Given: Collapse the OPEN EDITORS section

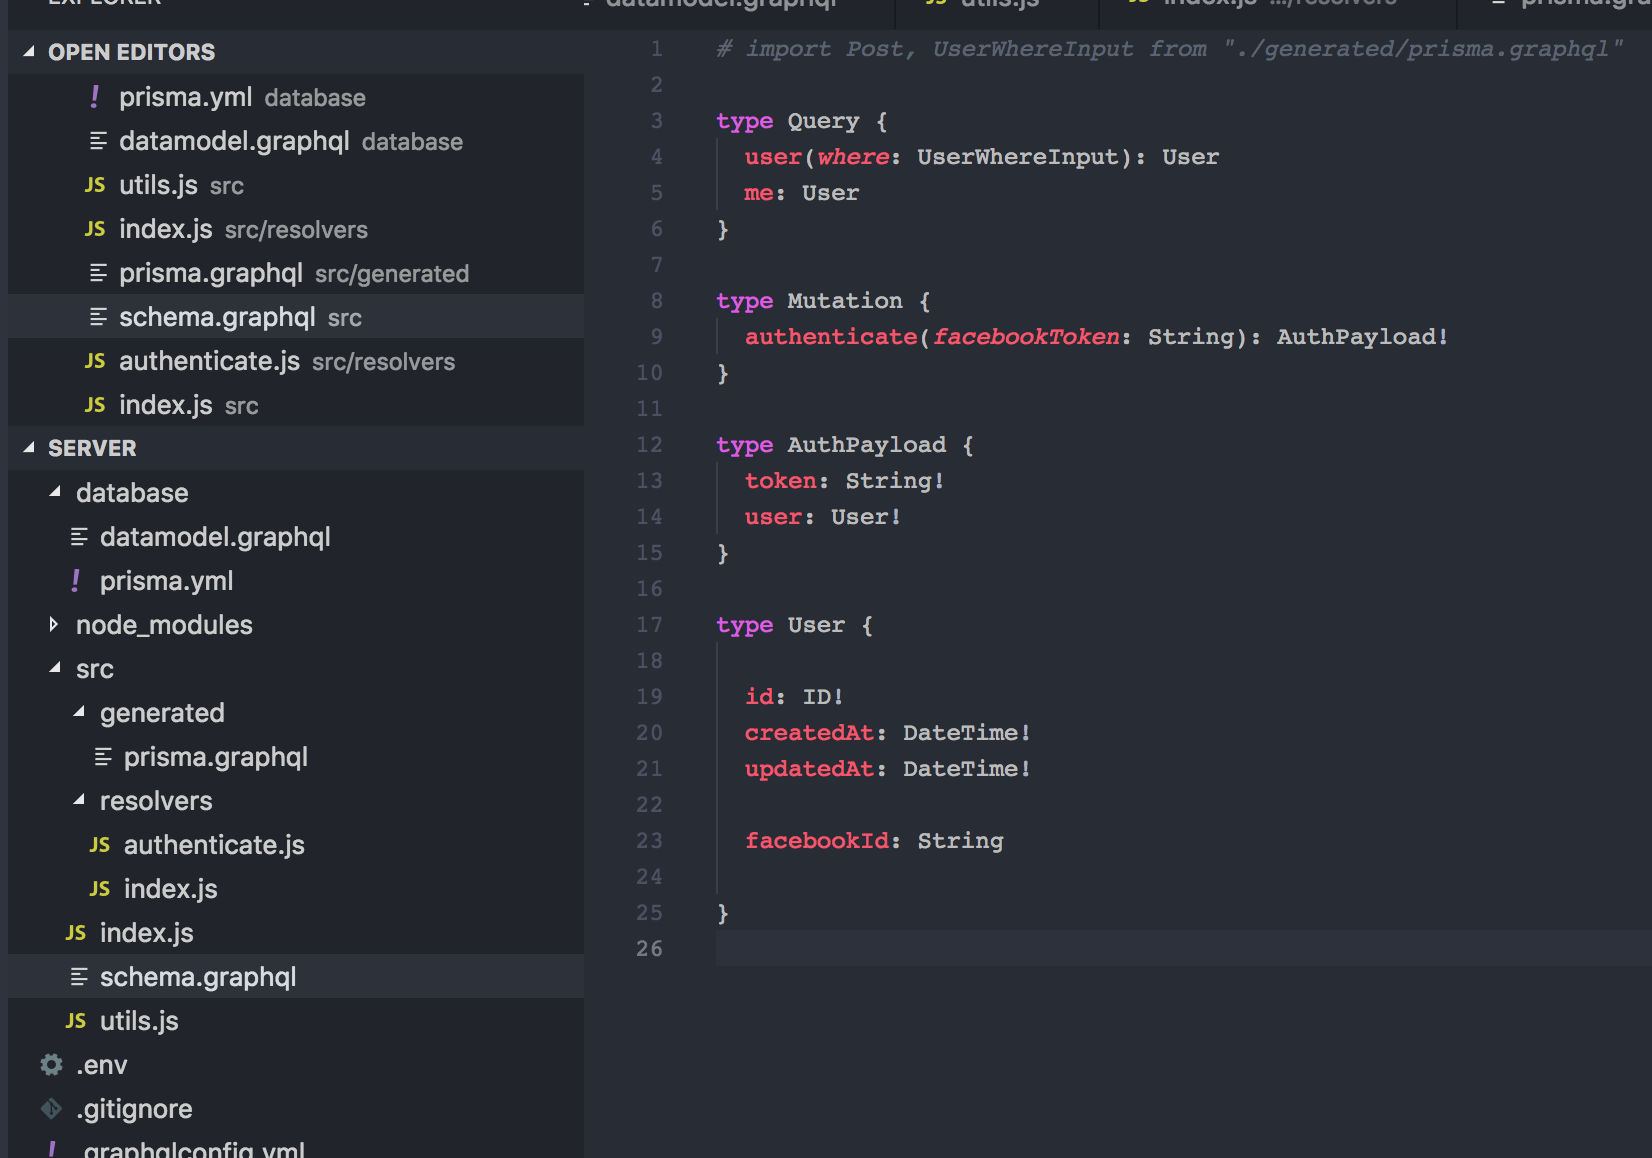Looking at the screenshot, I should (29, 51).
